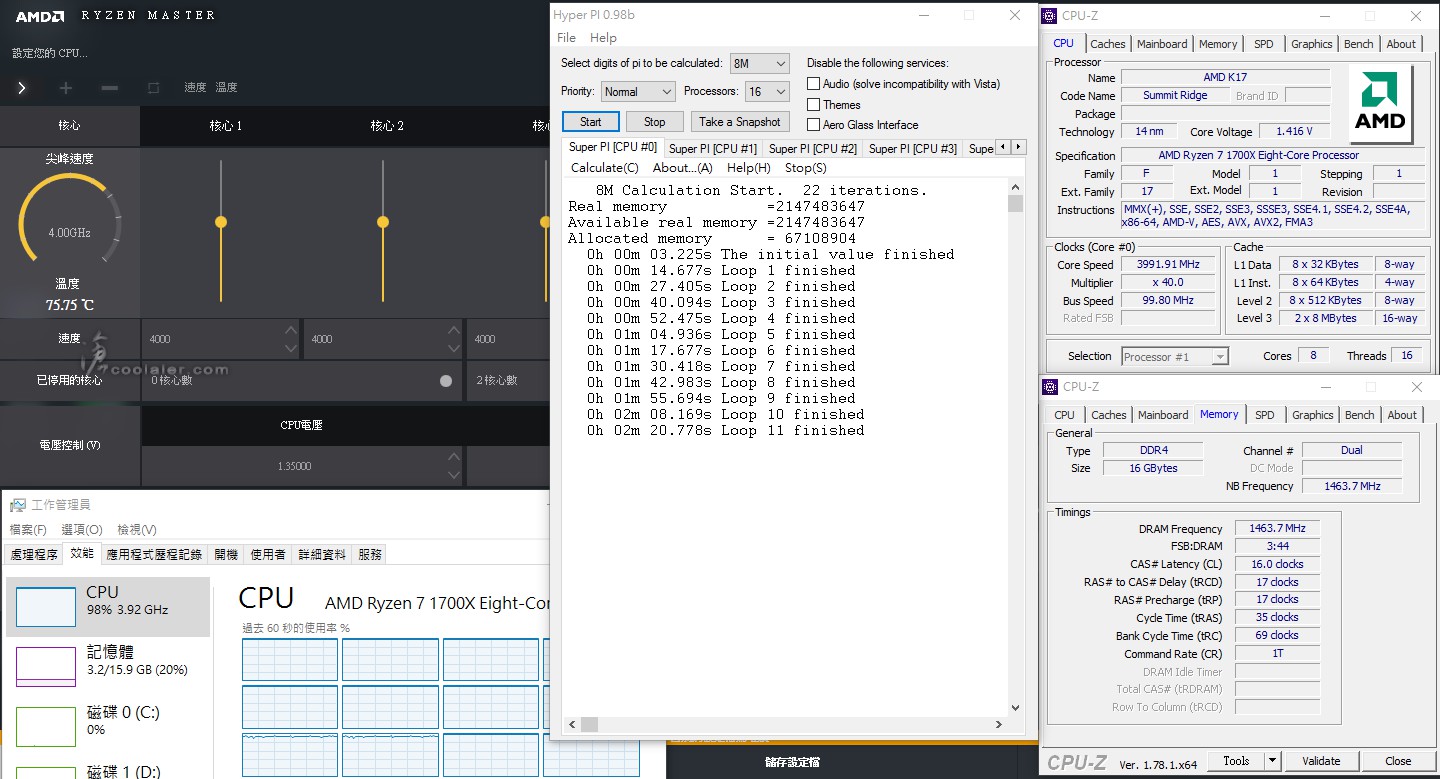Open Hyper PI File menu
The height and width of the screenshot is (779, 1440).
point(566,38)
